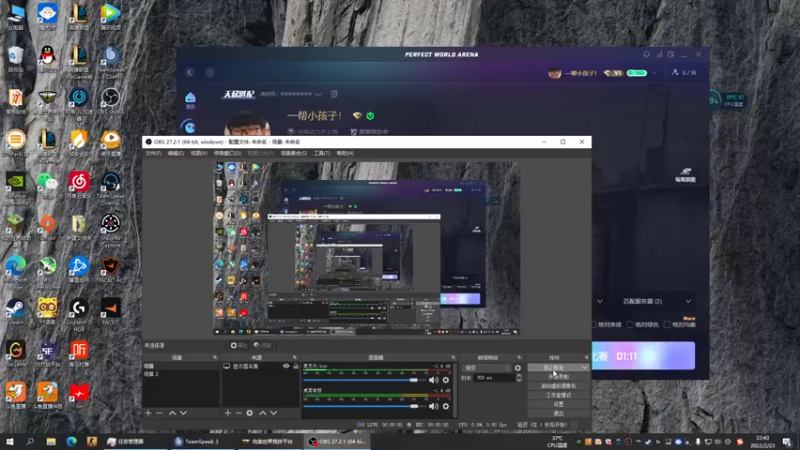The image size is (800, 450).
Task: Check the last 绝对 checkbox under match server
Action: click(667, 324)
